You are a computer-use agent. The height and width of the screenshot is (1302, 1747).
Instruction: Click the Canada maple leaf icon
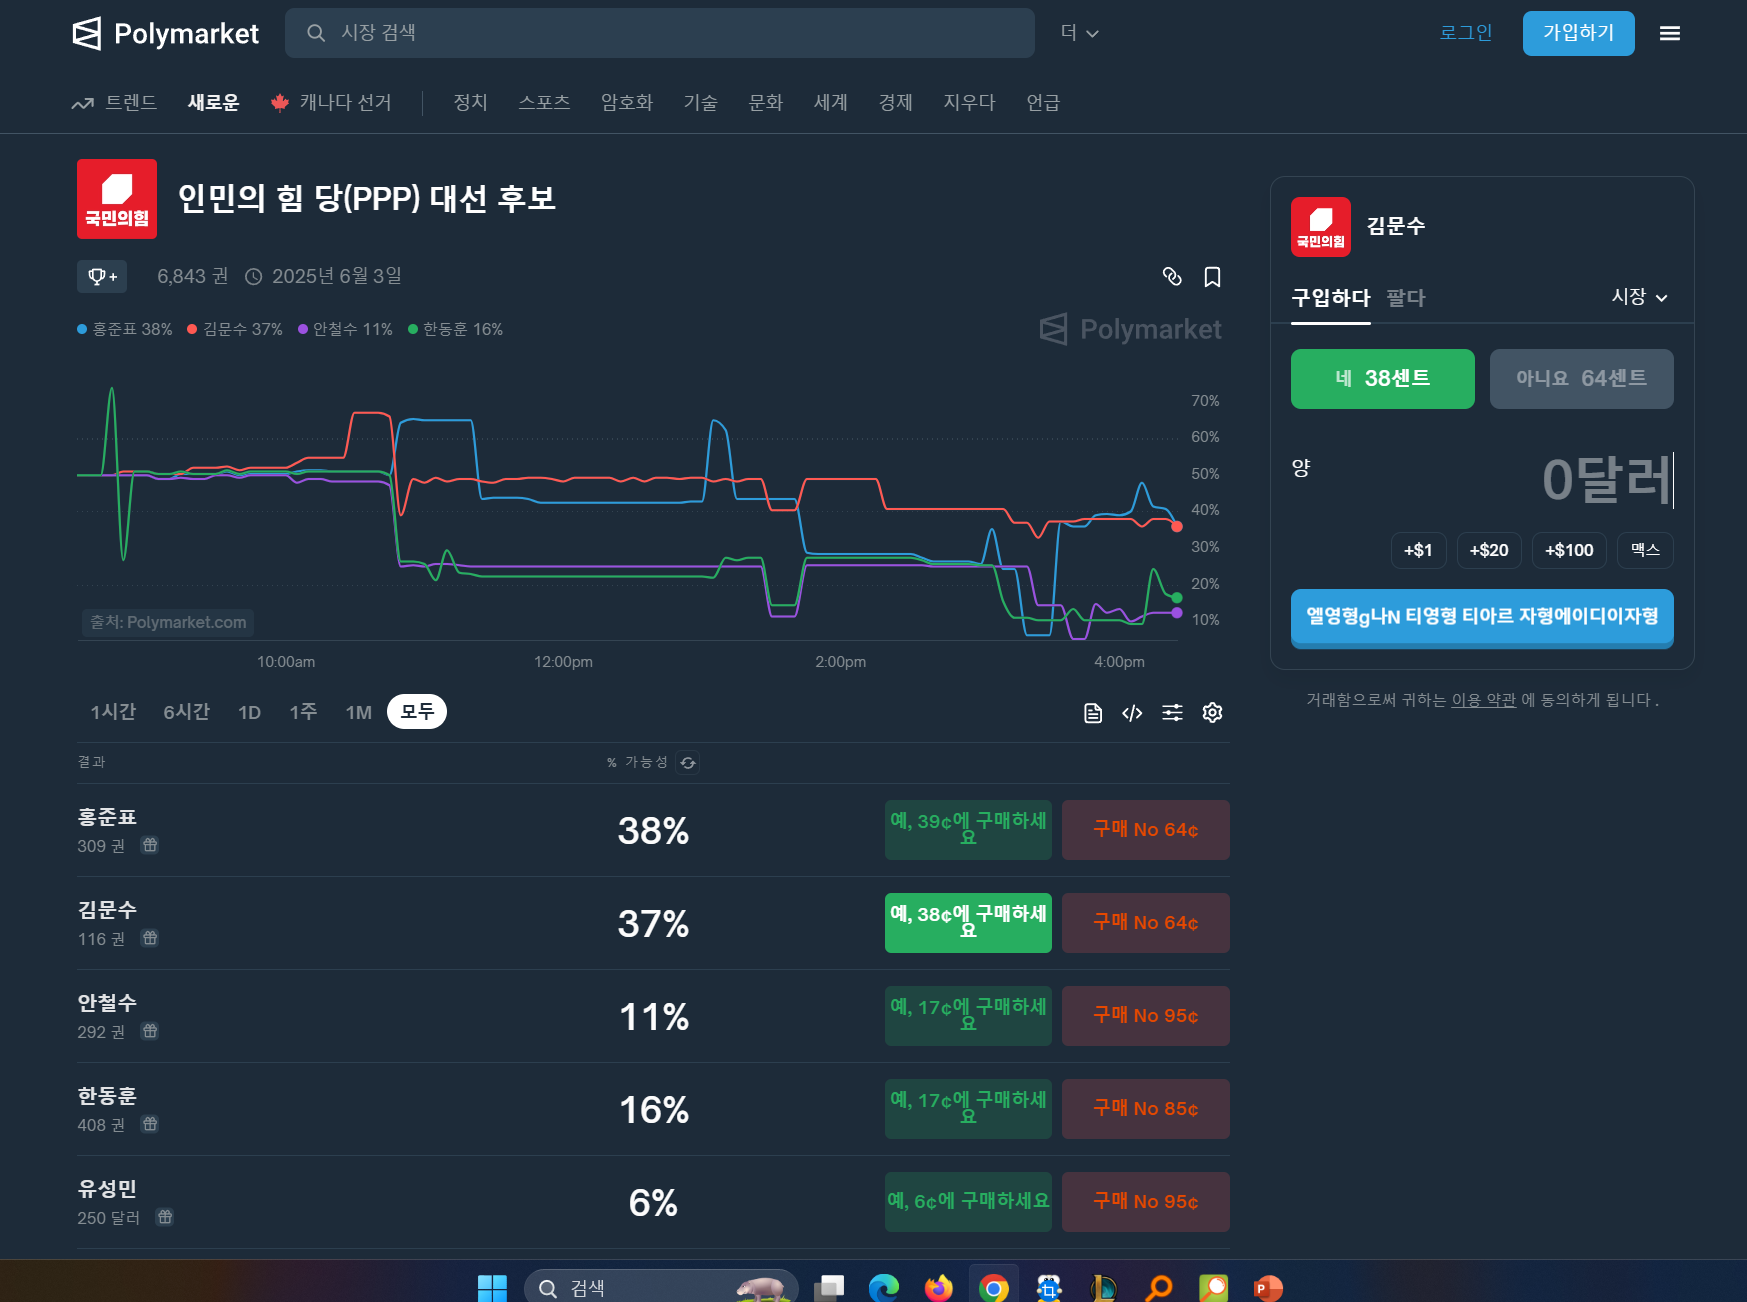pos(280,102)
